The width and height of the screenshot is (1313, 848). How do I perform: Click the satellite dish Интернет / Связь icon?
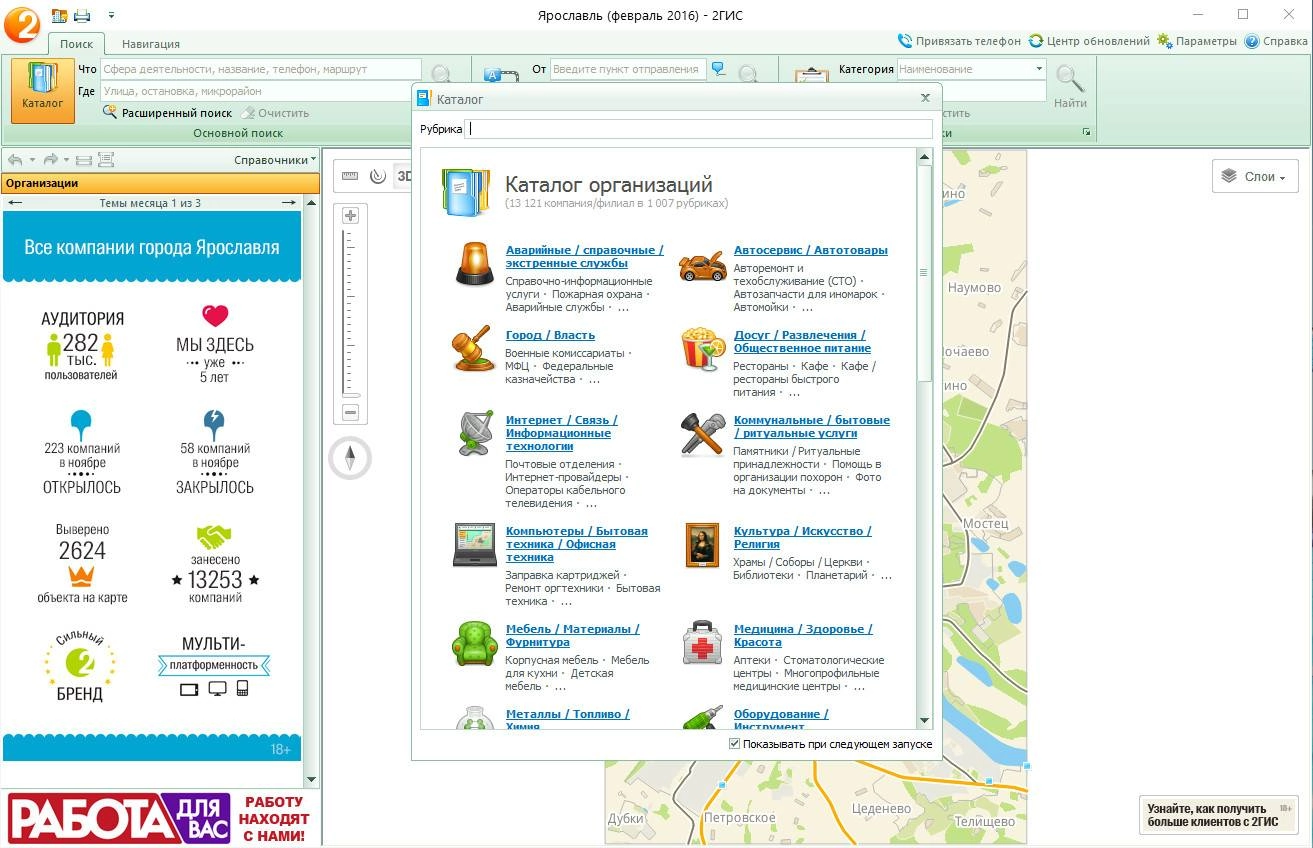pyautogui.click(x=474, y=433)
